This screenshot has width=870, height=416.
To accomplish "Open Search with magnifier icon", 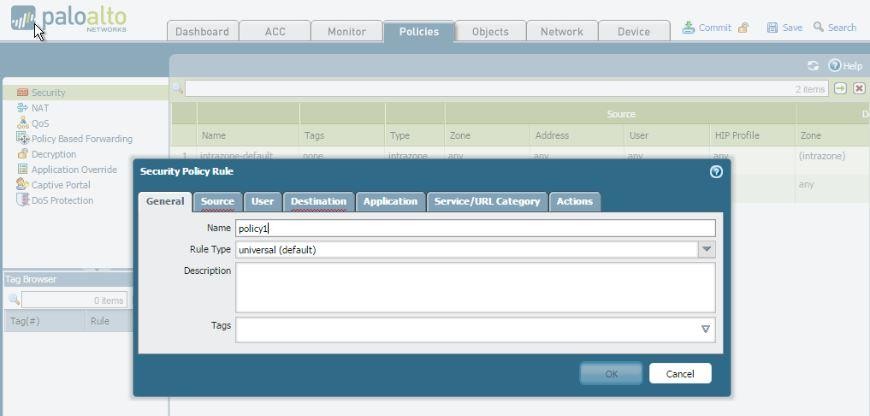I will click(819, 28).
